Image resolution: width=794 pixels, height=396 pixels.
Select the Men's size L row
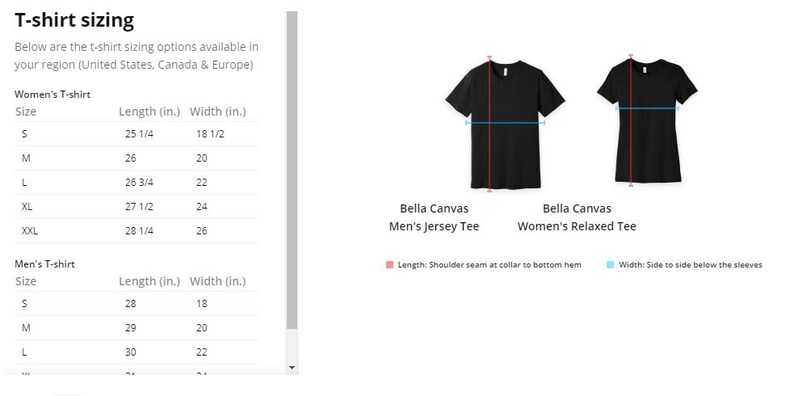(x=136, y=352)
